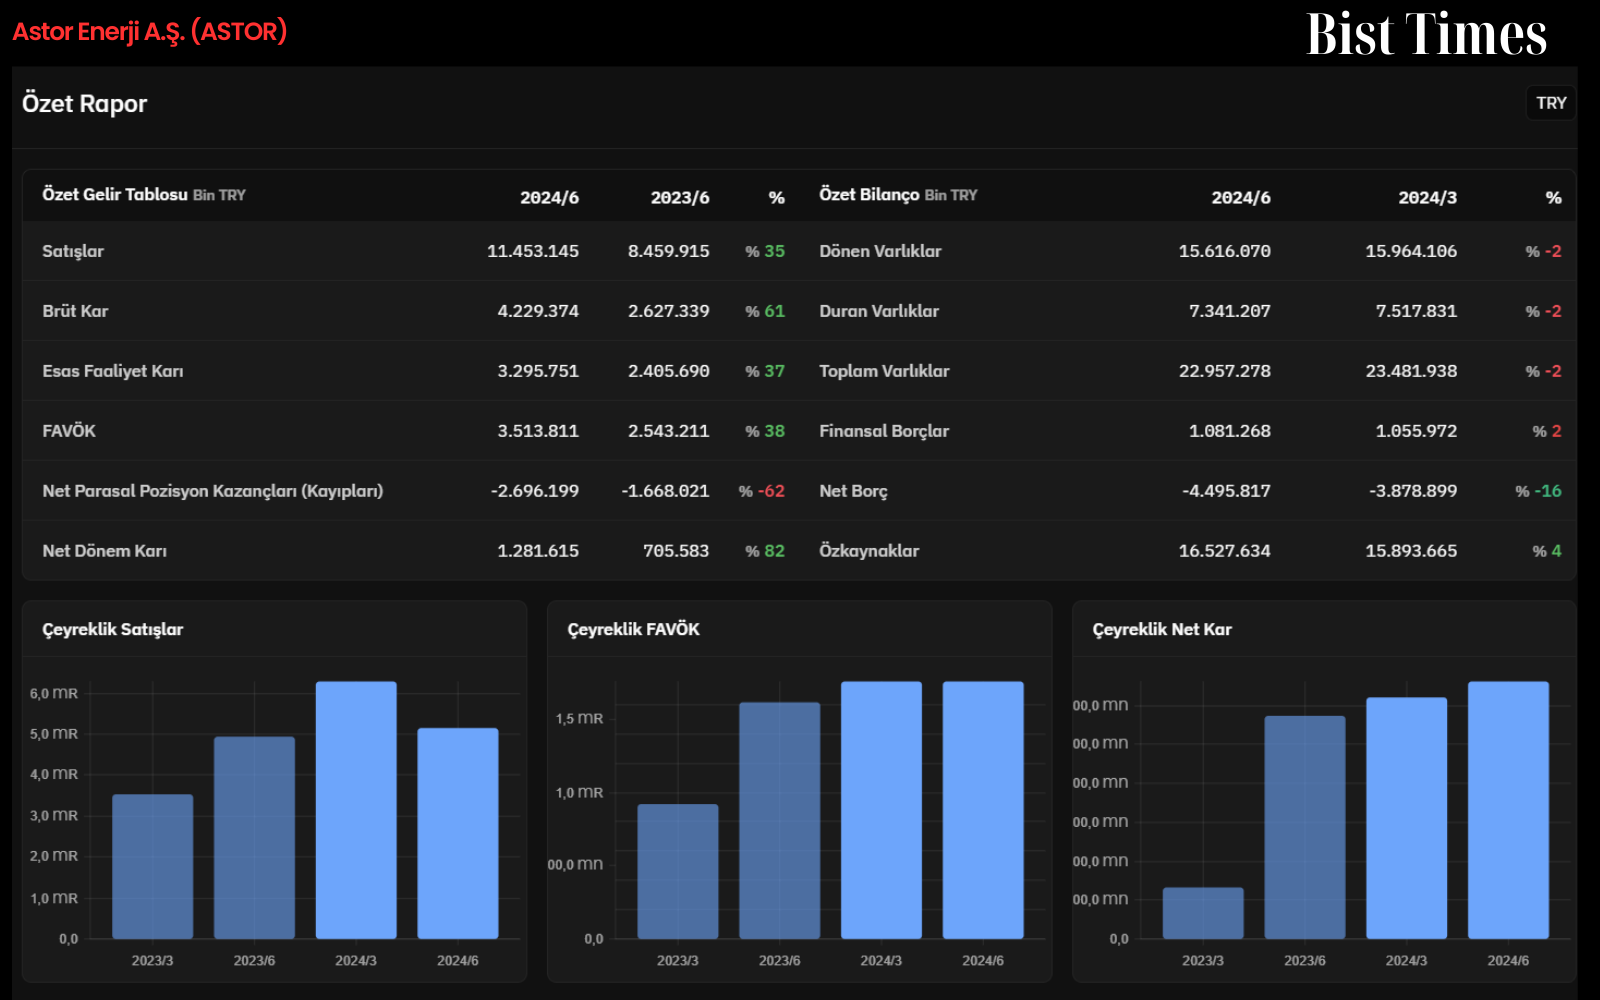1600x1000 pixels.
Task: Click the 2024/3 bar in Çeyreklik Satışlar
Action: click(356, 810)
